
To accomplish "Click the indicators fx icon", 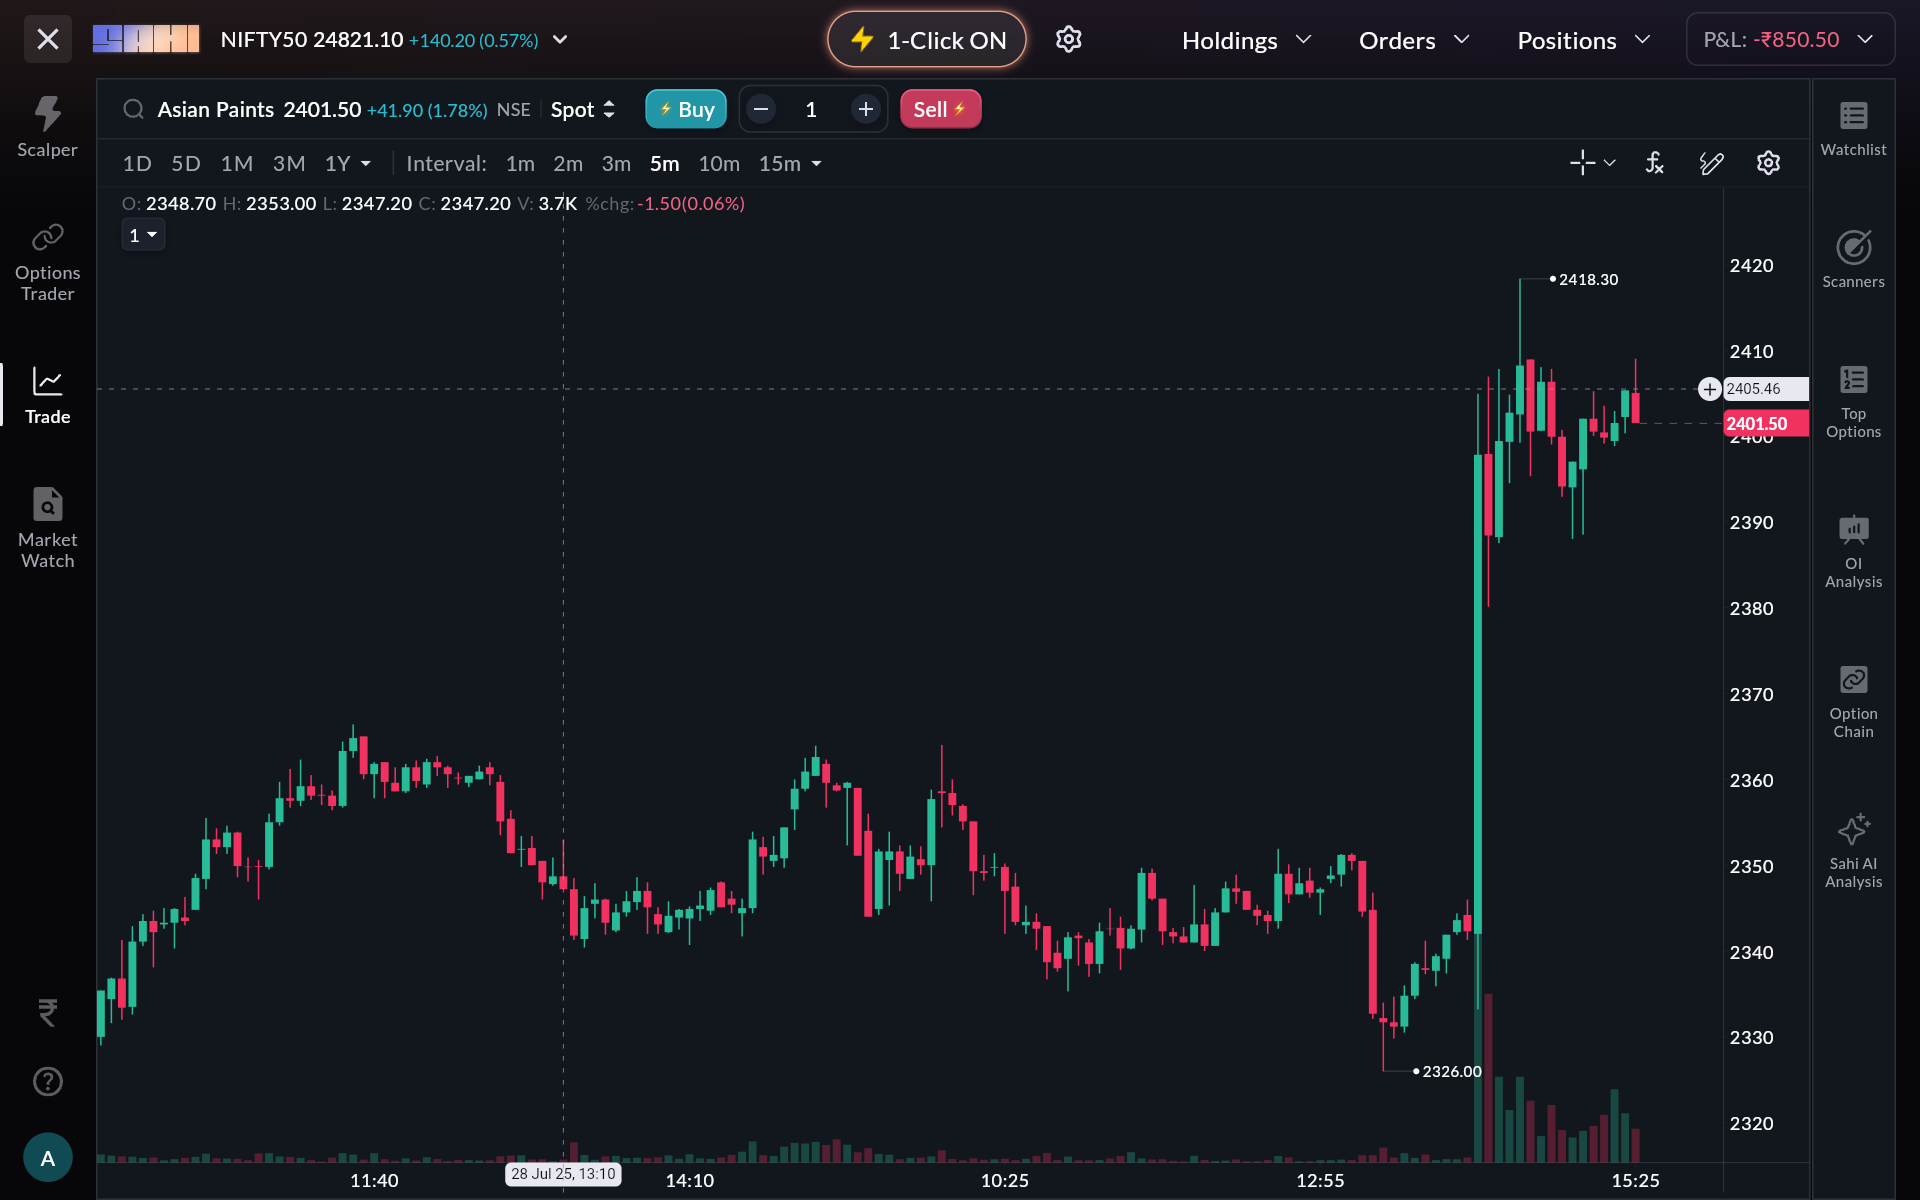I will coord(1655,163).
